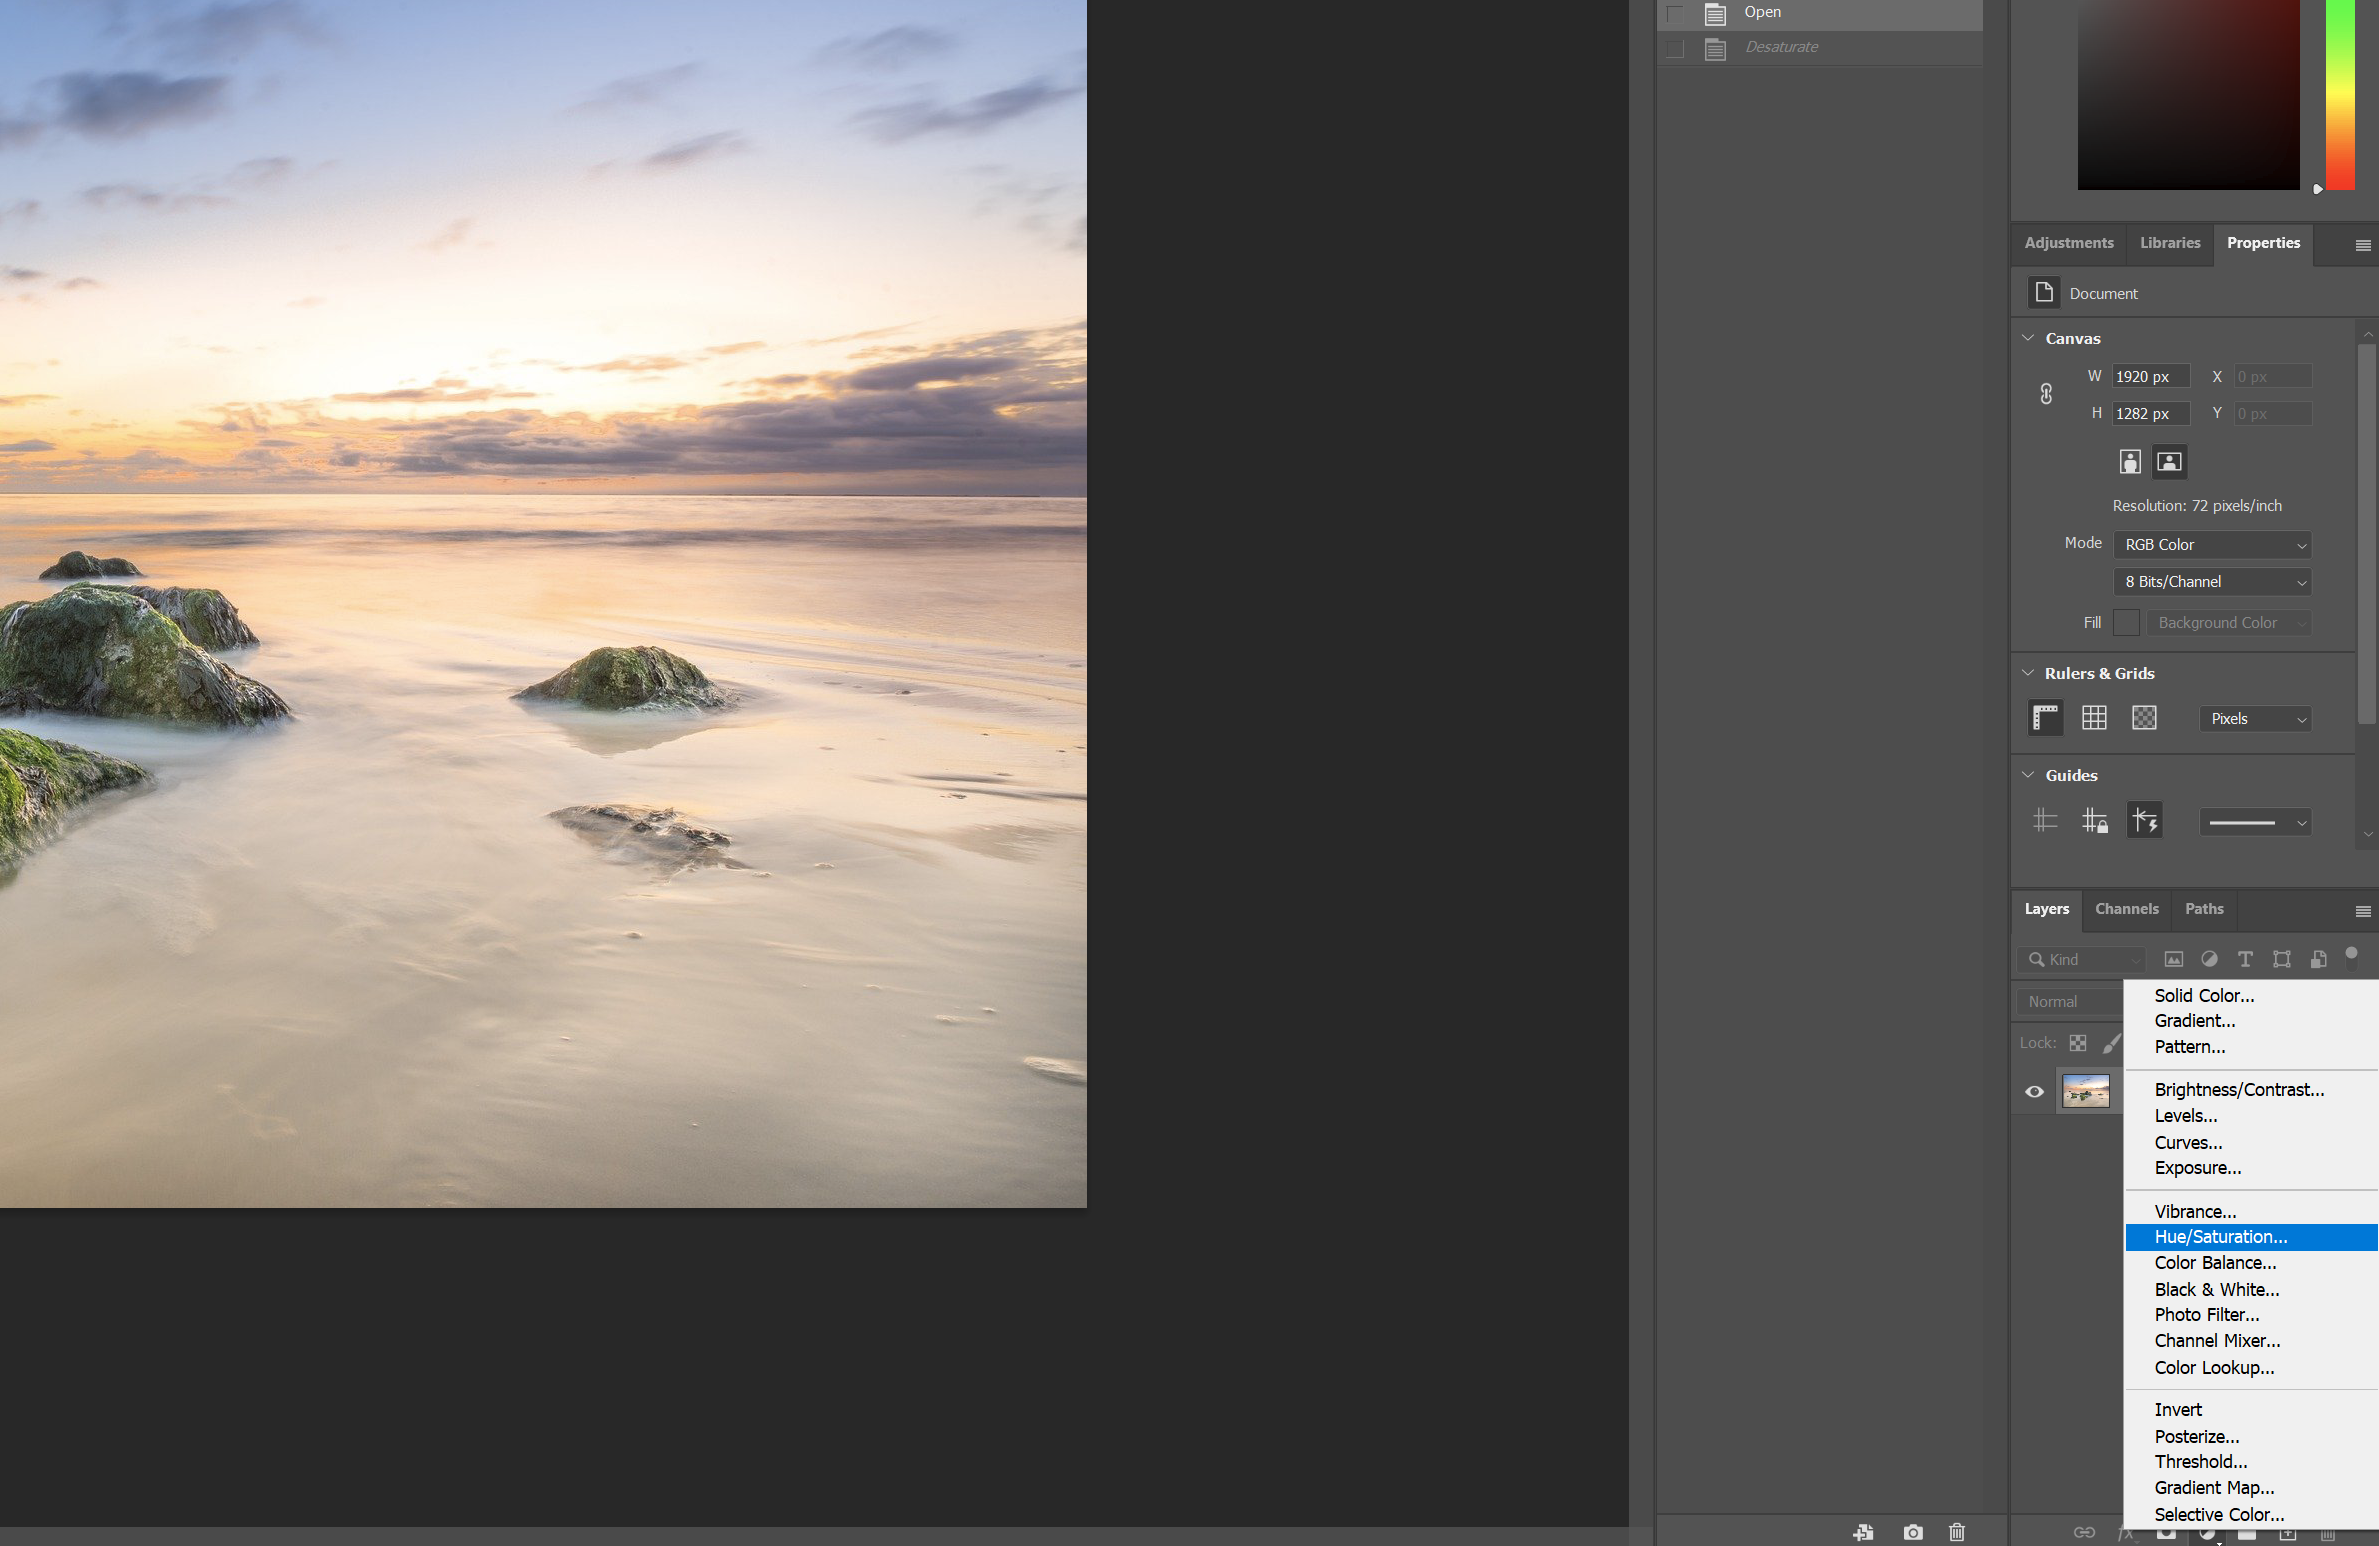Click the vertical hue spectrum slider
Viewport: 2379px width, 1546px height.
pyautogui.click(x=2339, y=95)
